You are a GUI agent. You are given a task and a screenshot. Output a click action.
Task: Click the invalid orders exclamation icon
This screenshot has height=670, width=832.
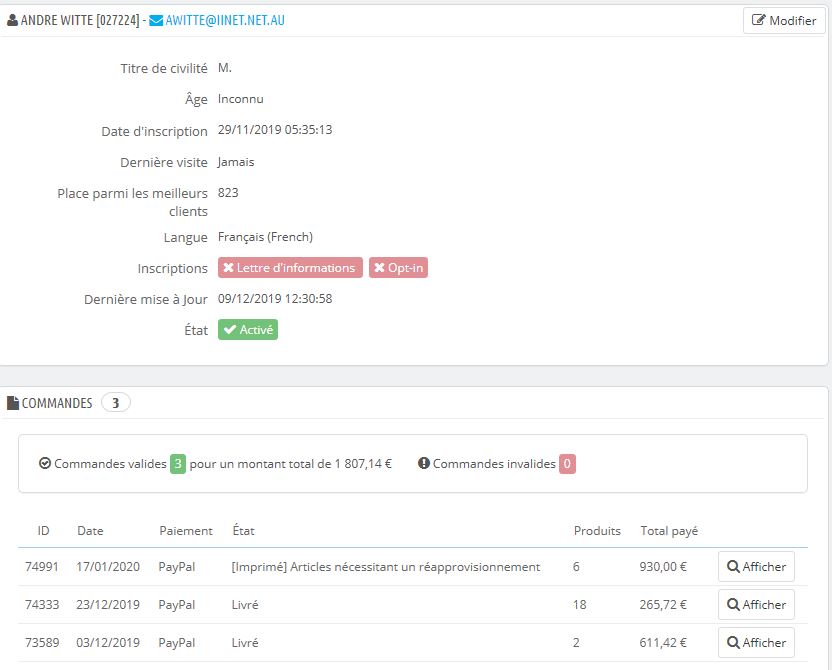(x=424, y=464)
